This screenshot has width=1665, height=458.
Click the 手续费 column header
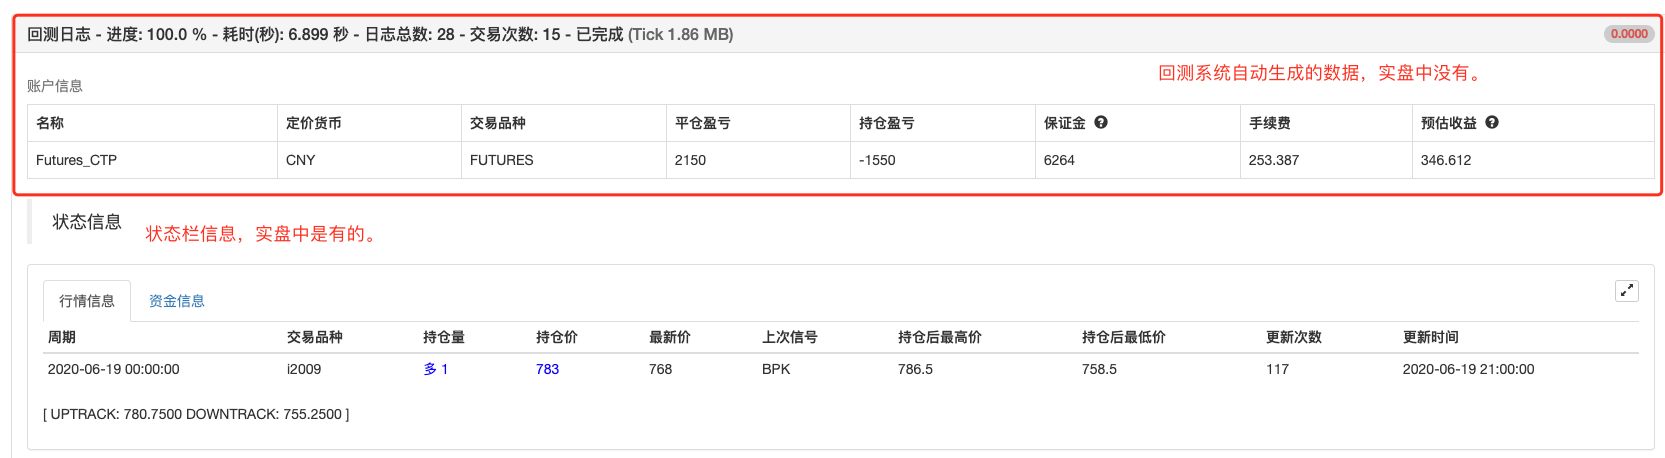click(x=1269, y=123)
